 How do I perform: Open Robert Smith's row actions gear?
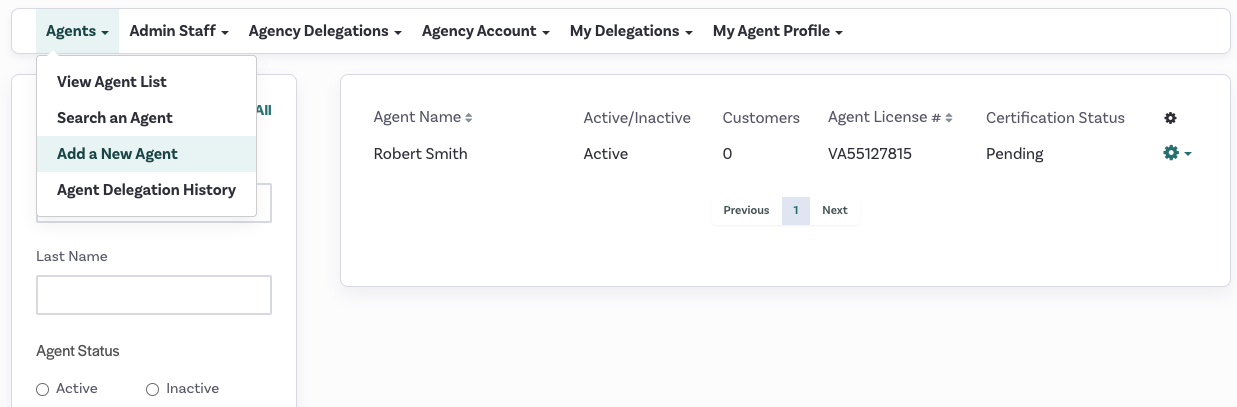1177,154
